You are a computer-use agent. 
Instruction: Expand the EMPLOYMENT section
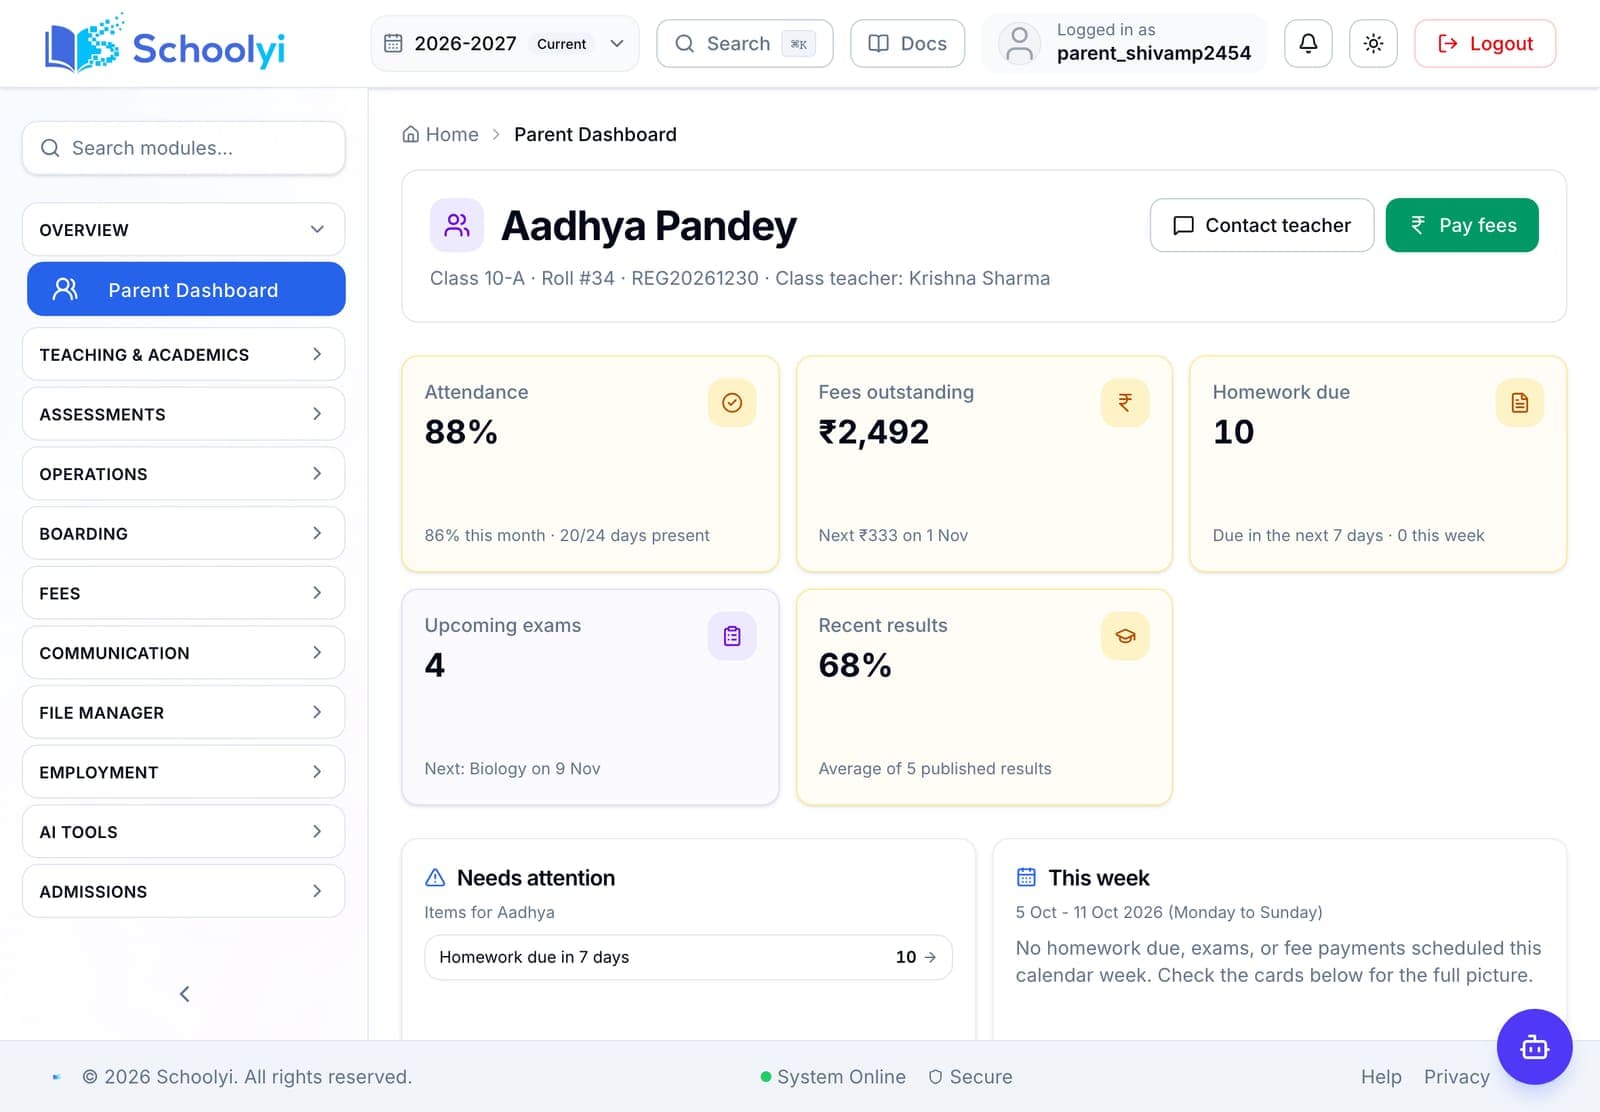click(184, 772)
